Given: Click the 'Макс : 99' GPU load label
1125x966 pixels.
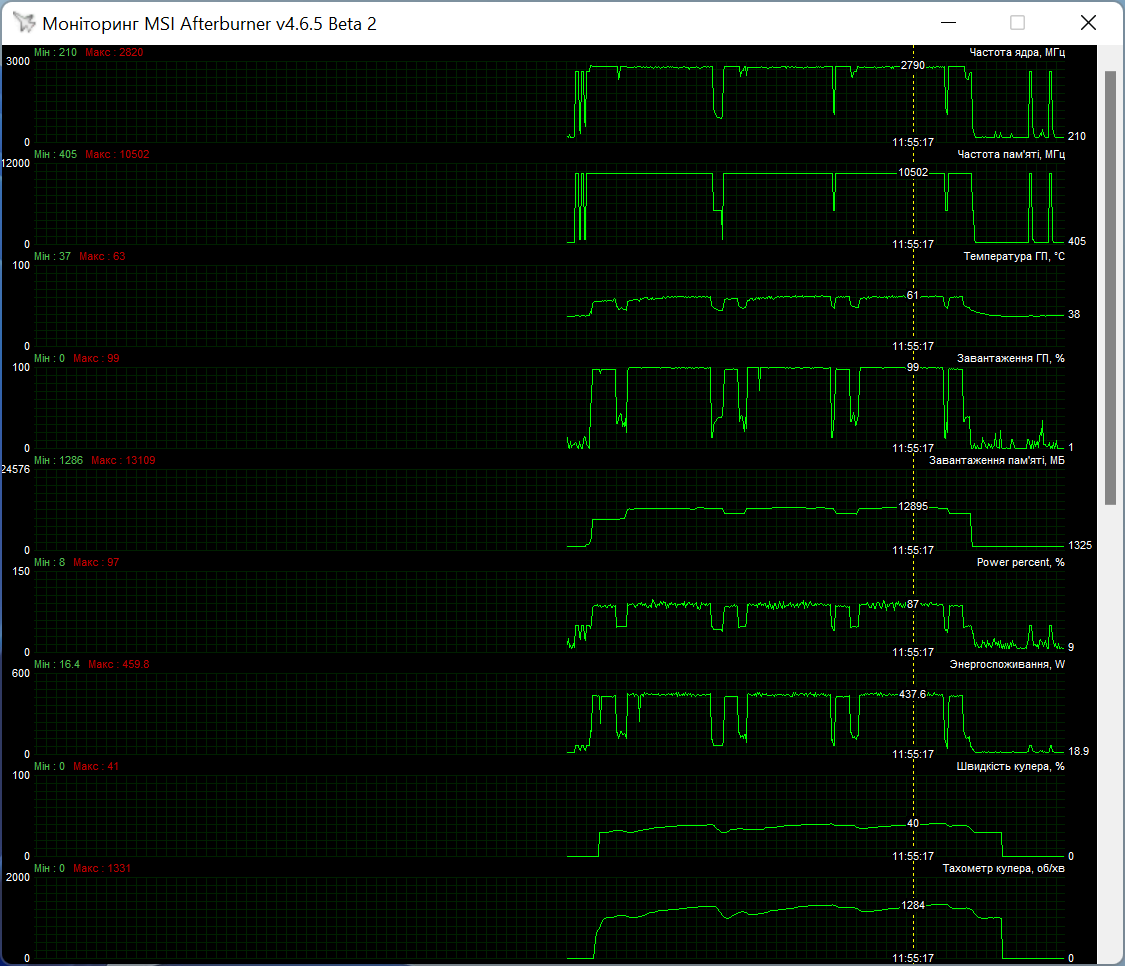Looking at the screenshot, I should [96, 358].
